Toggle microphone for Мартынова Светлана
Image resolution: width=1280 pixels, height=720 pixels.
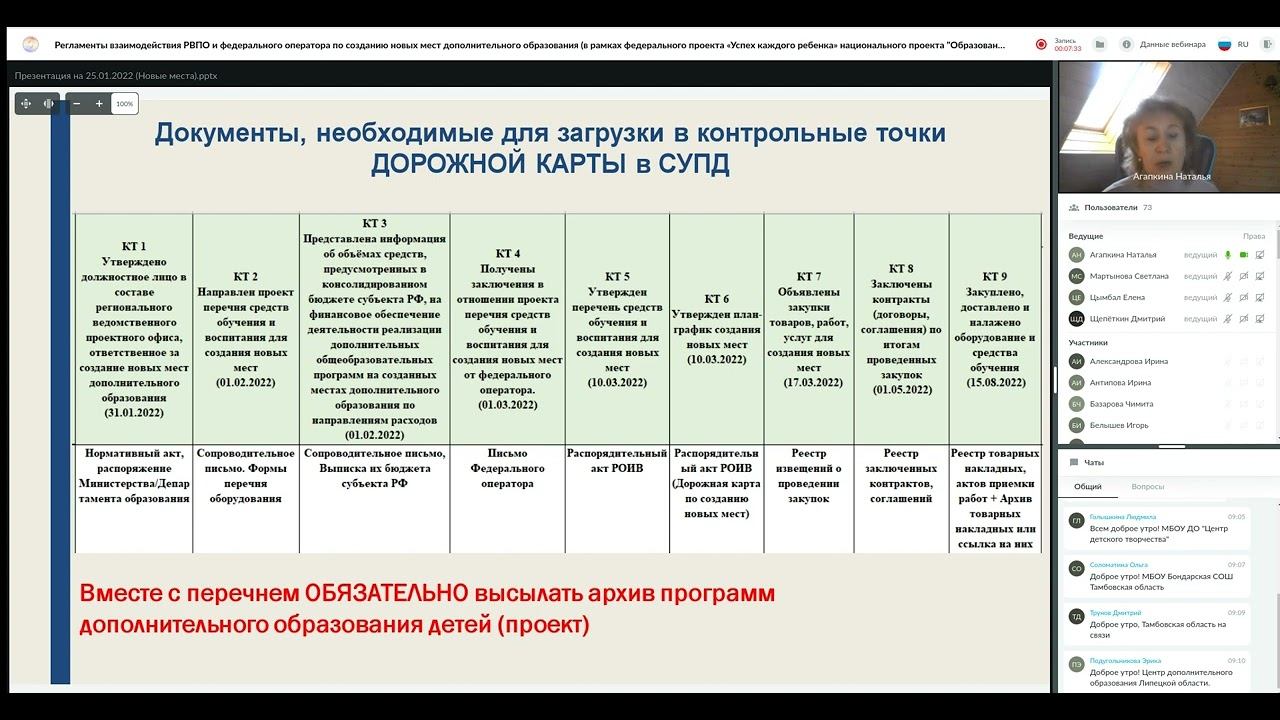(1228, 276)
